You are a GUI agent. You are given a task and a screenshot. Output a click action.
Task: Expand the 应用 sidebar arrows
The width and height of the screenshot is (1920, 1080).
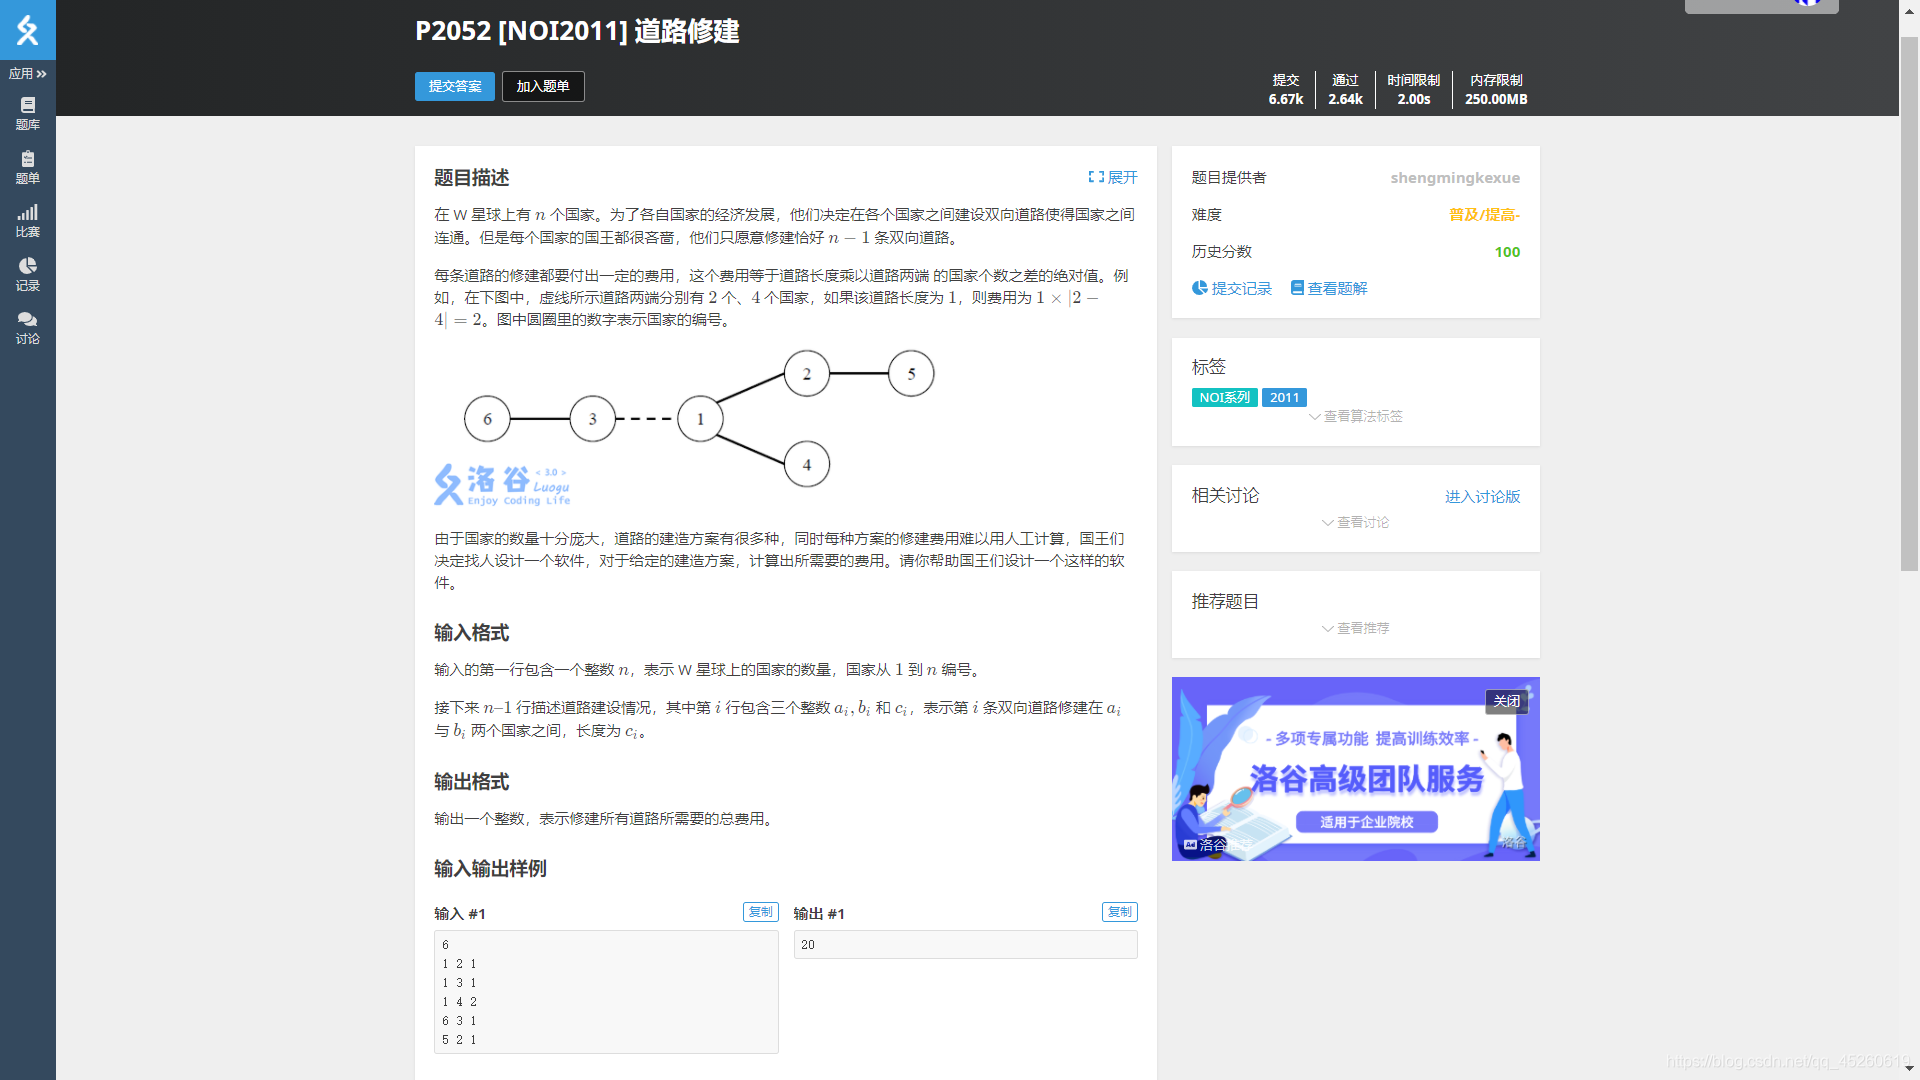click(41, 74)
